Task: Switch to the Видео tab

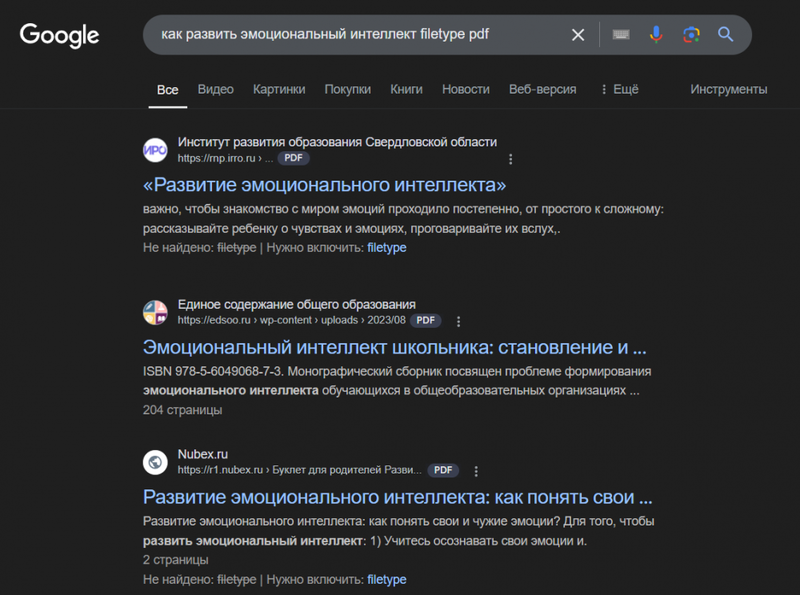Action: click(x=215, y=89)
